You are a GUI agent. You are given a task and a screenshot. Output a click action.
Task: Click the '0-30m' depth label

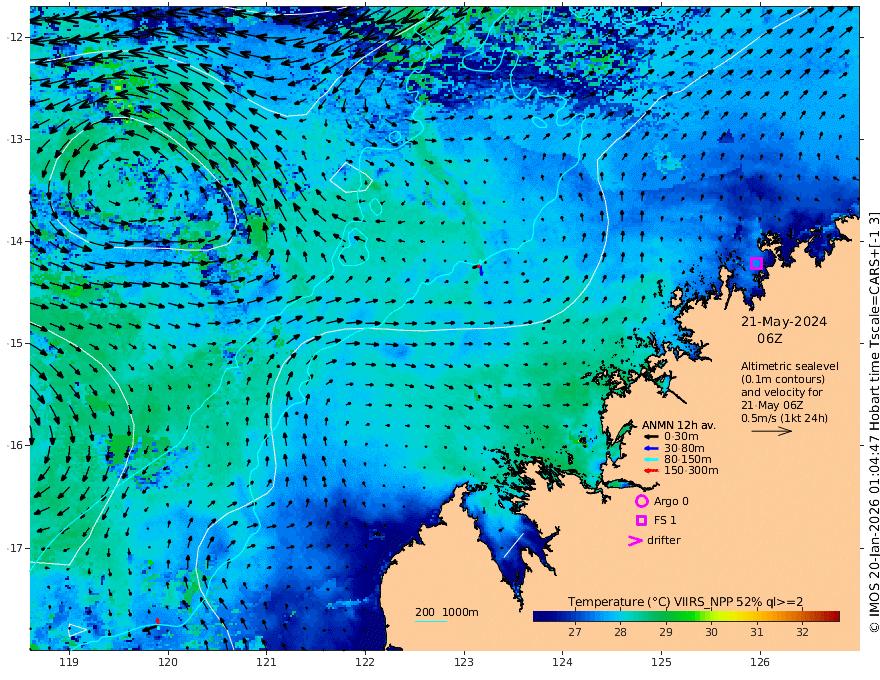[x=681, y=436]
